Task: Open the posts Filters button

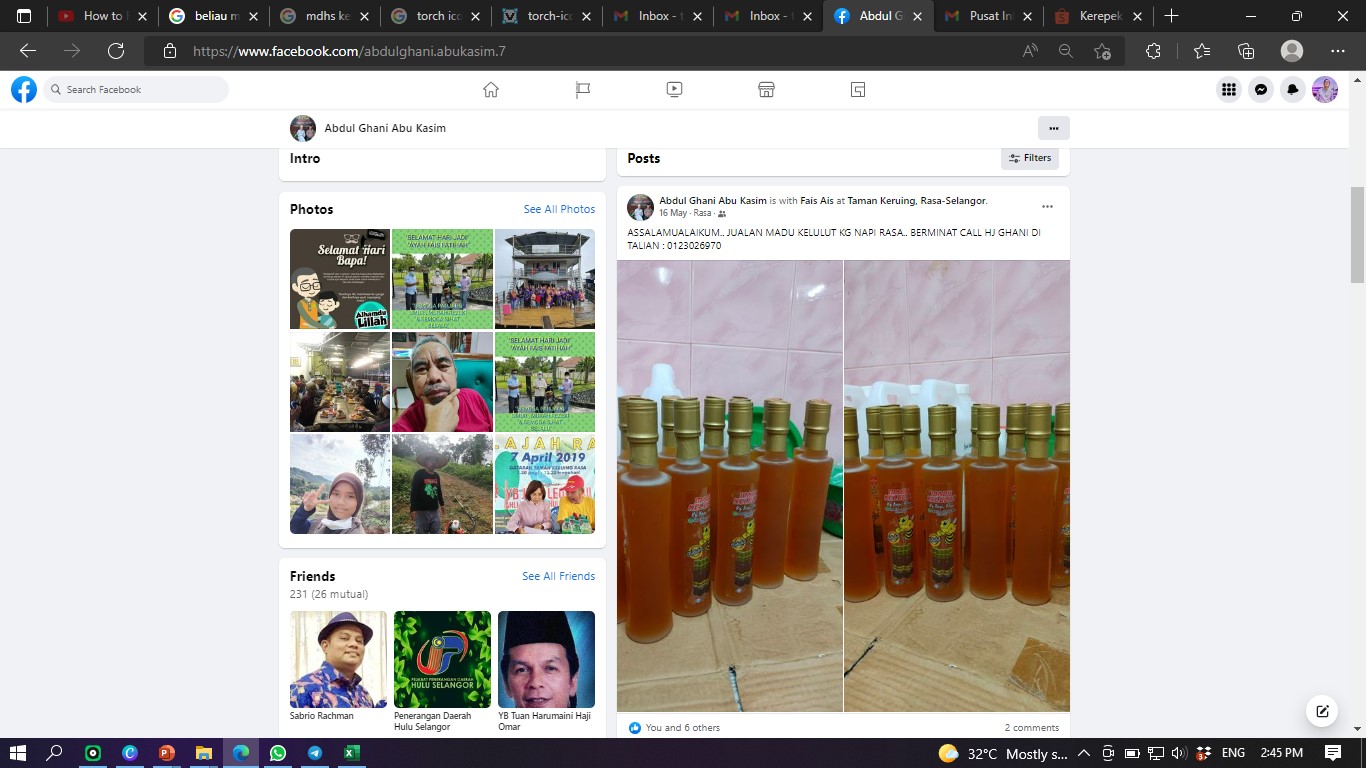Action: coord(1030,158)
